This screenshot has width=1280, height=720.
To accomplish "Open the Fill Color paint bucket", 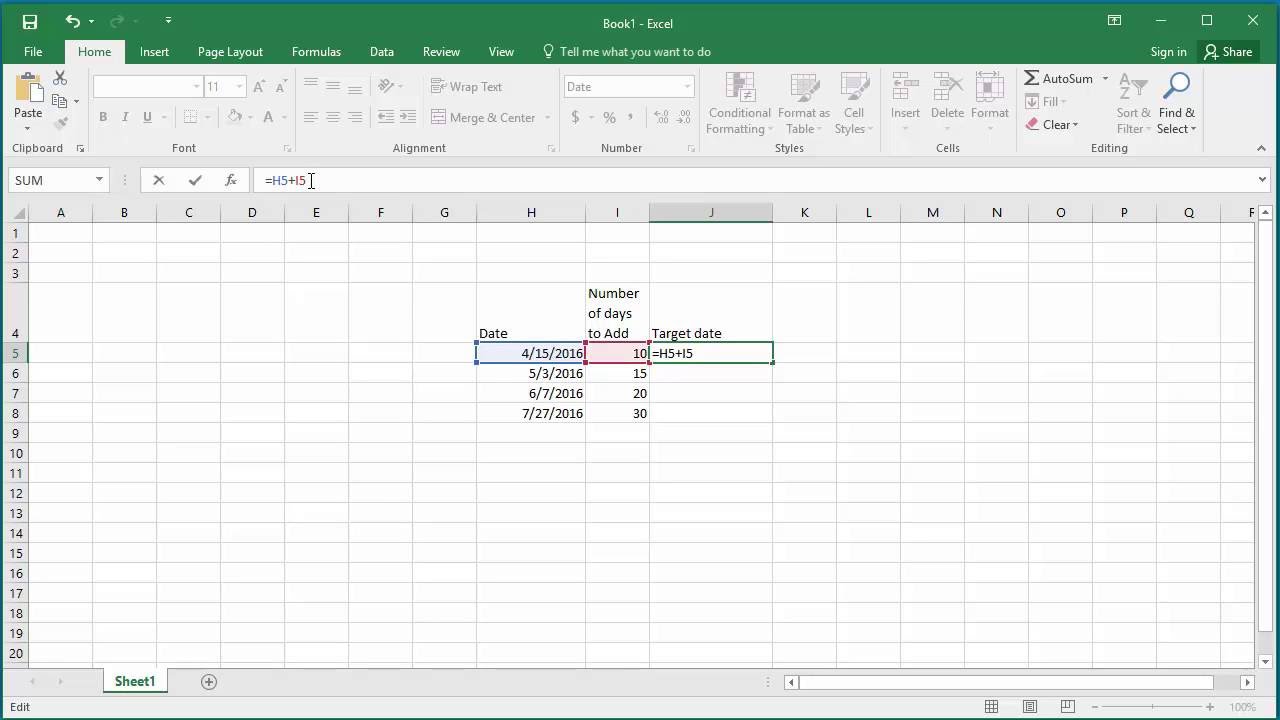I will pyautogui.click(x=234, y=117).
